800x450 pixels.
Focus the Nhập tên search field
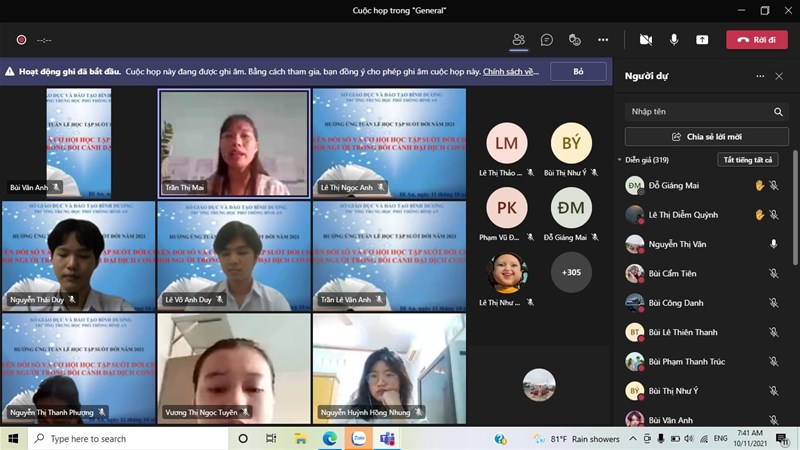click(x=707, y=112)
